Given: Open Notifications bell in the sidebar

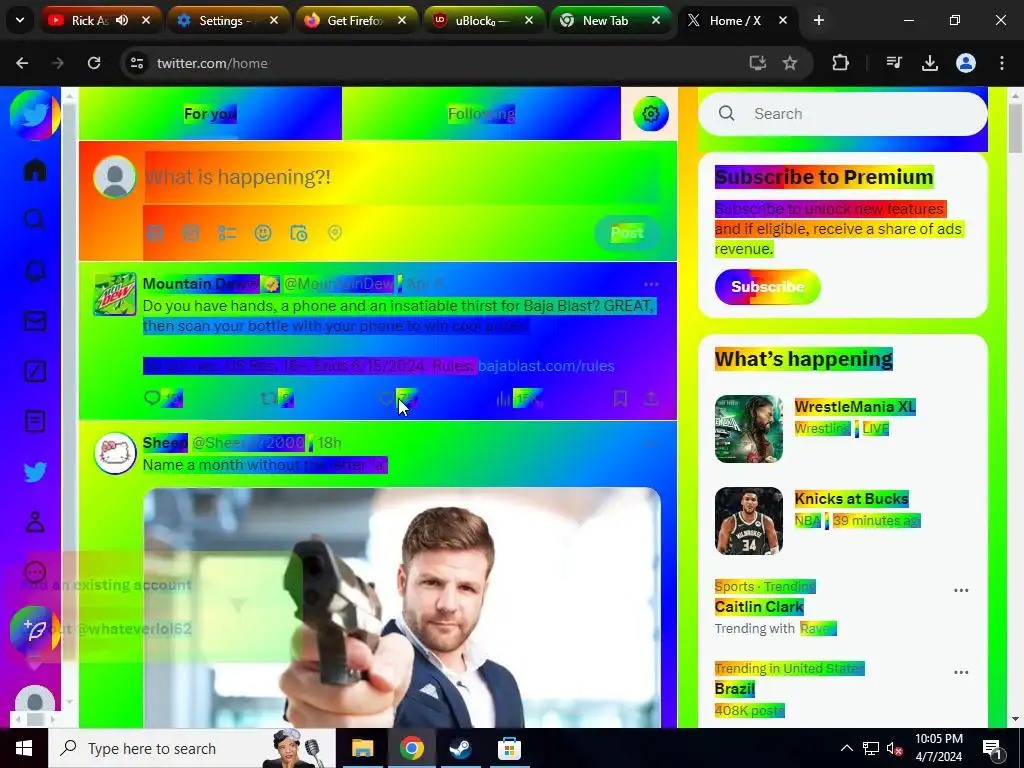Looking at the screenshot, I should [35, 270].
